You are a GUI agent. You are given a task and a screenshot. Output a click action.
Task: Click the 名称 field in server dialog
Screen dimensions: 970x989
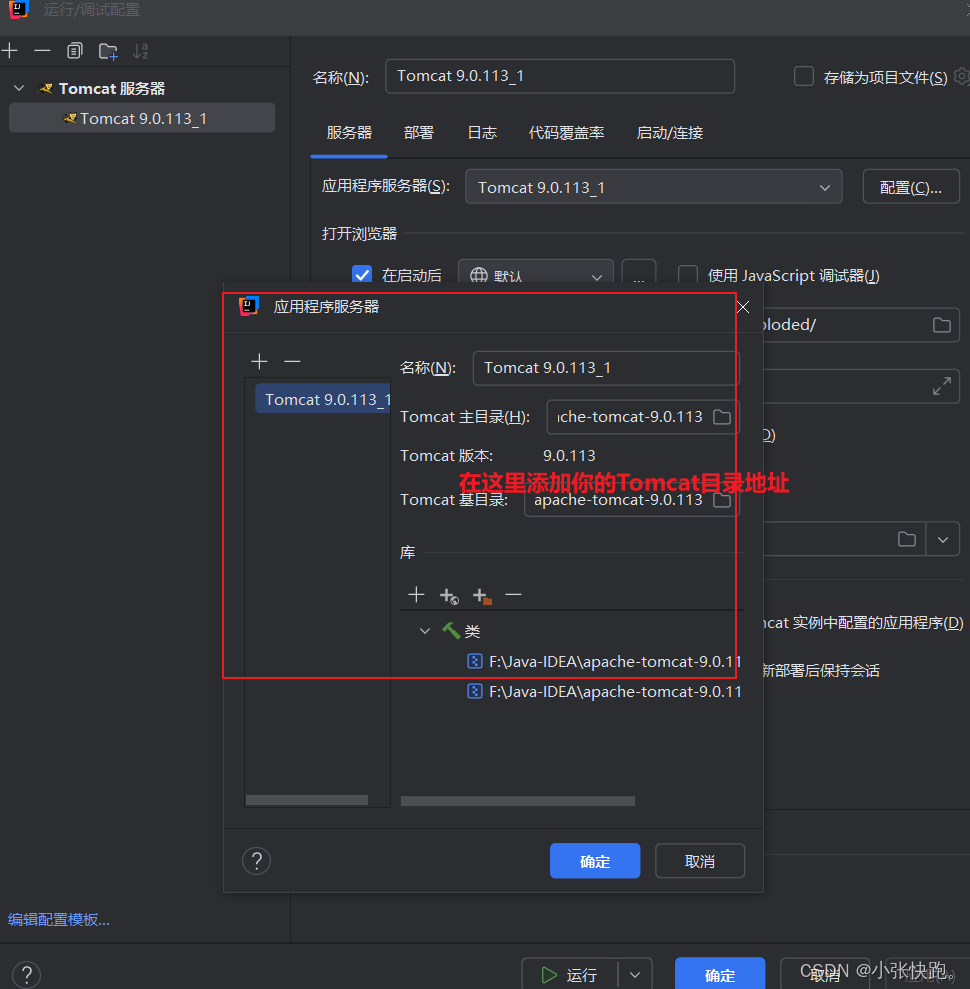coord(605,368)
